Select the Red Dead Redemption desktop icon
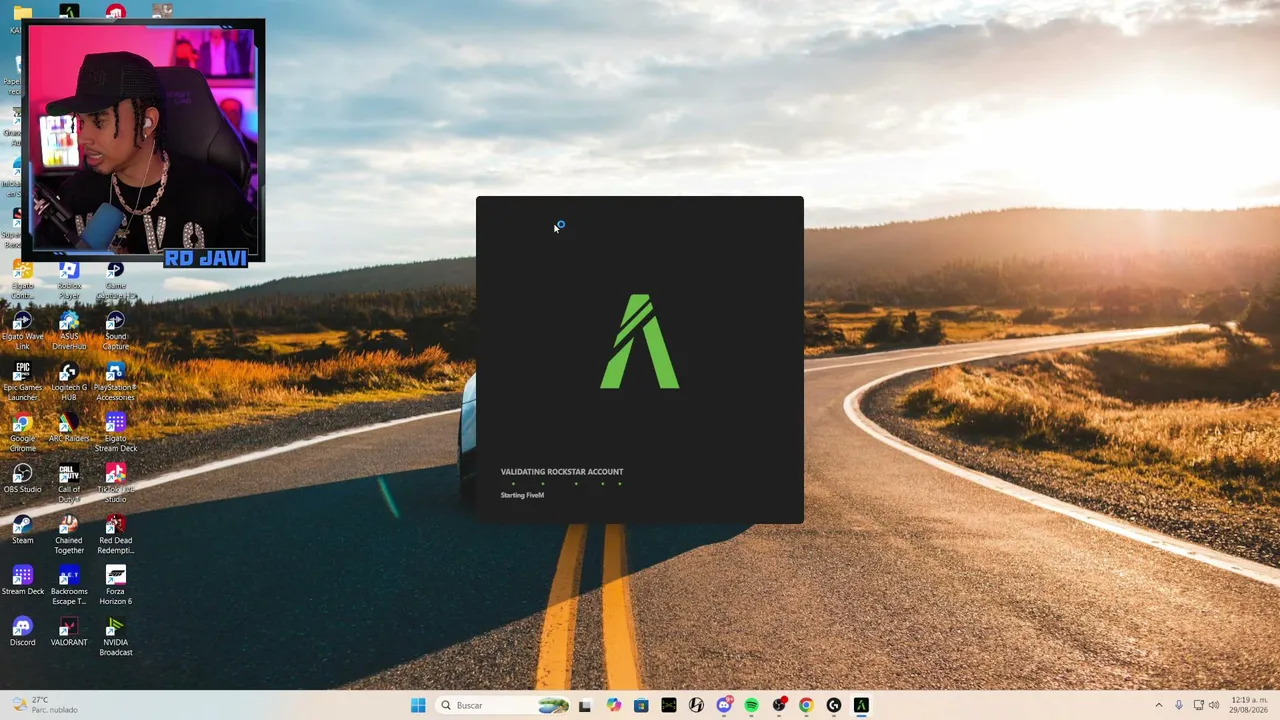The width and height of the screenshot is (1280, 720). [116, 535]
